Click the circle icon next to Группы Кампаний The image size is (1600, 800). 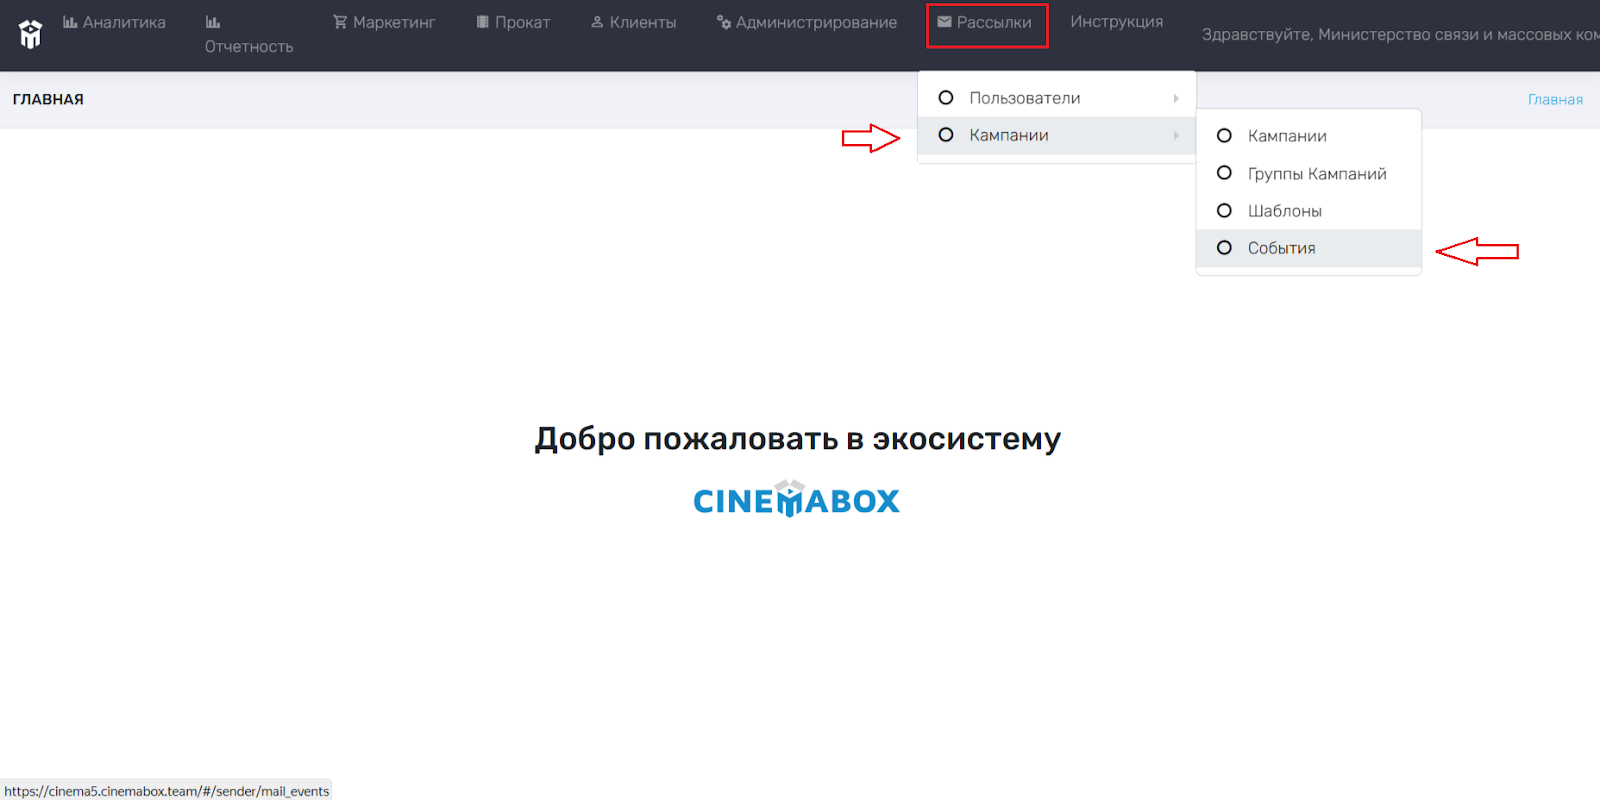[x=1224, y=173]
